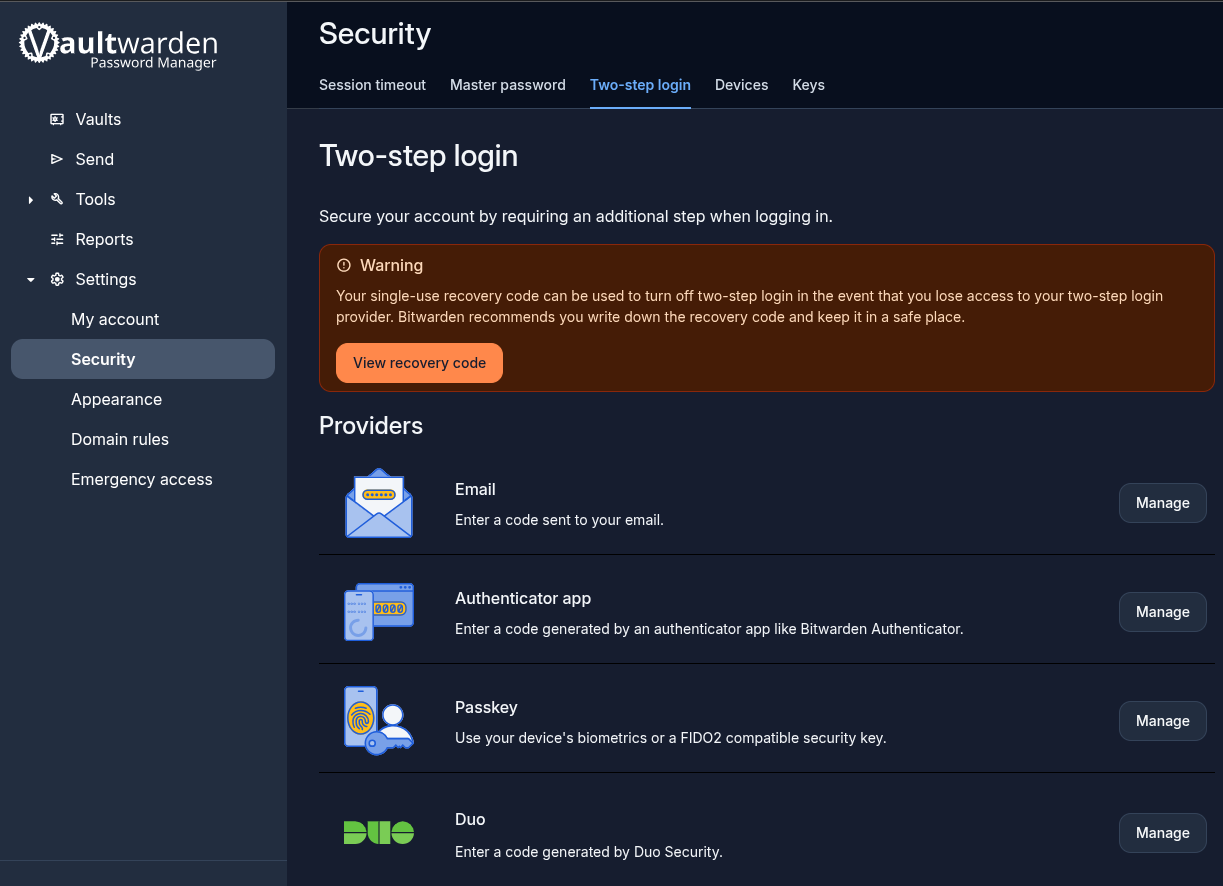Open the Devices tab

[742, 85]
